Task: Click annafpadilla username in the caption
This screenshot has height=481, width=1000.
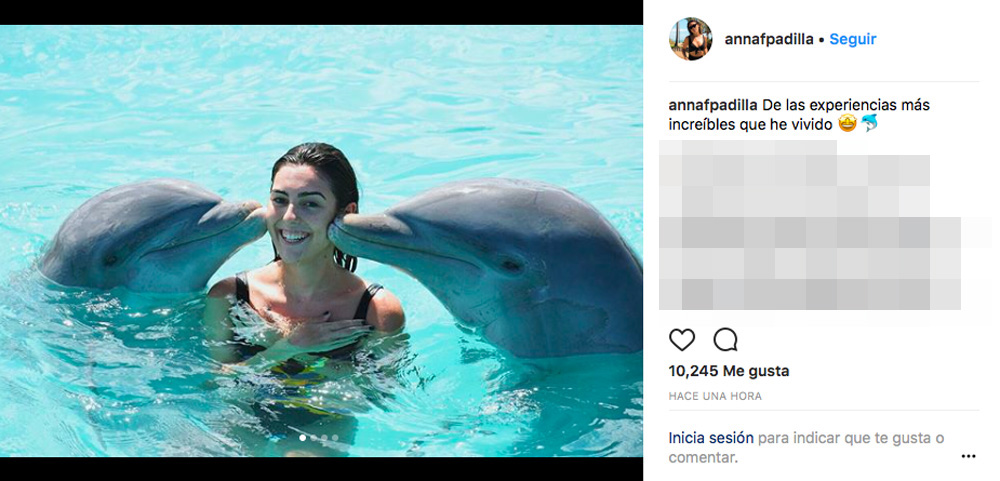Action: pyautogui.click(x=712, y=104)
